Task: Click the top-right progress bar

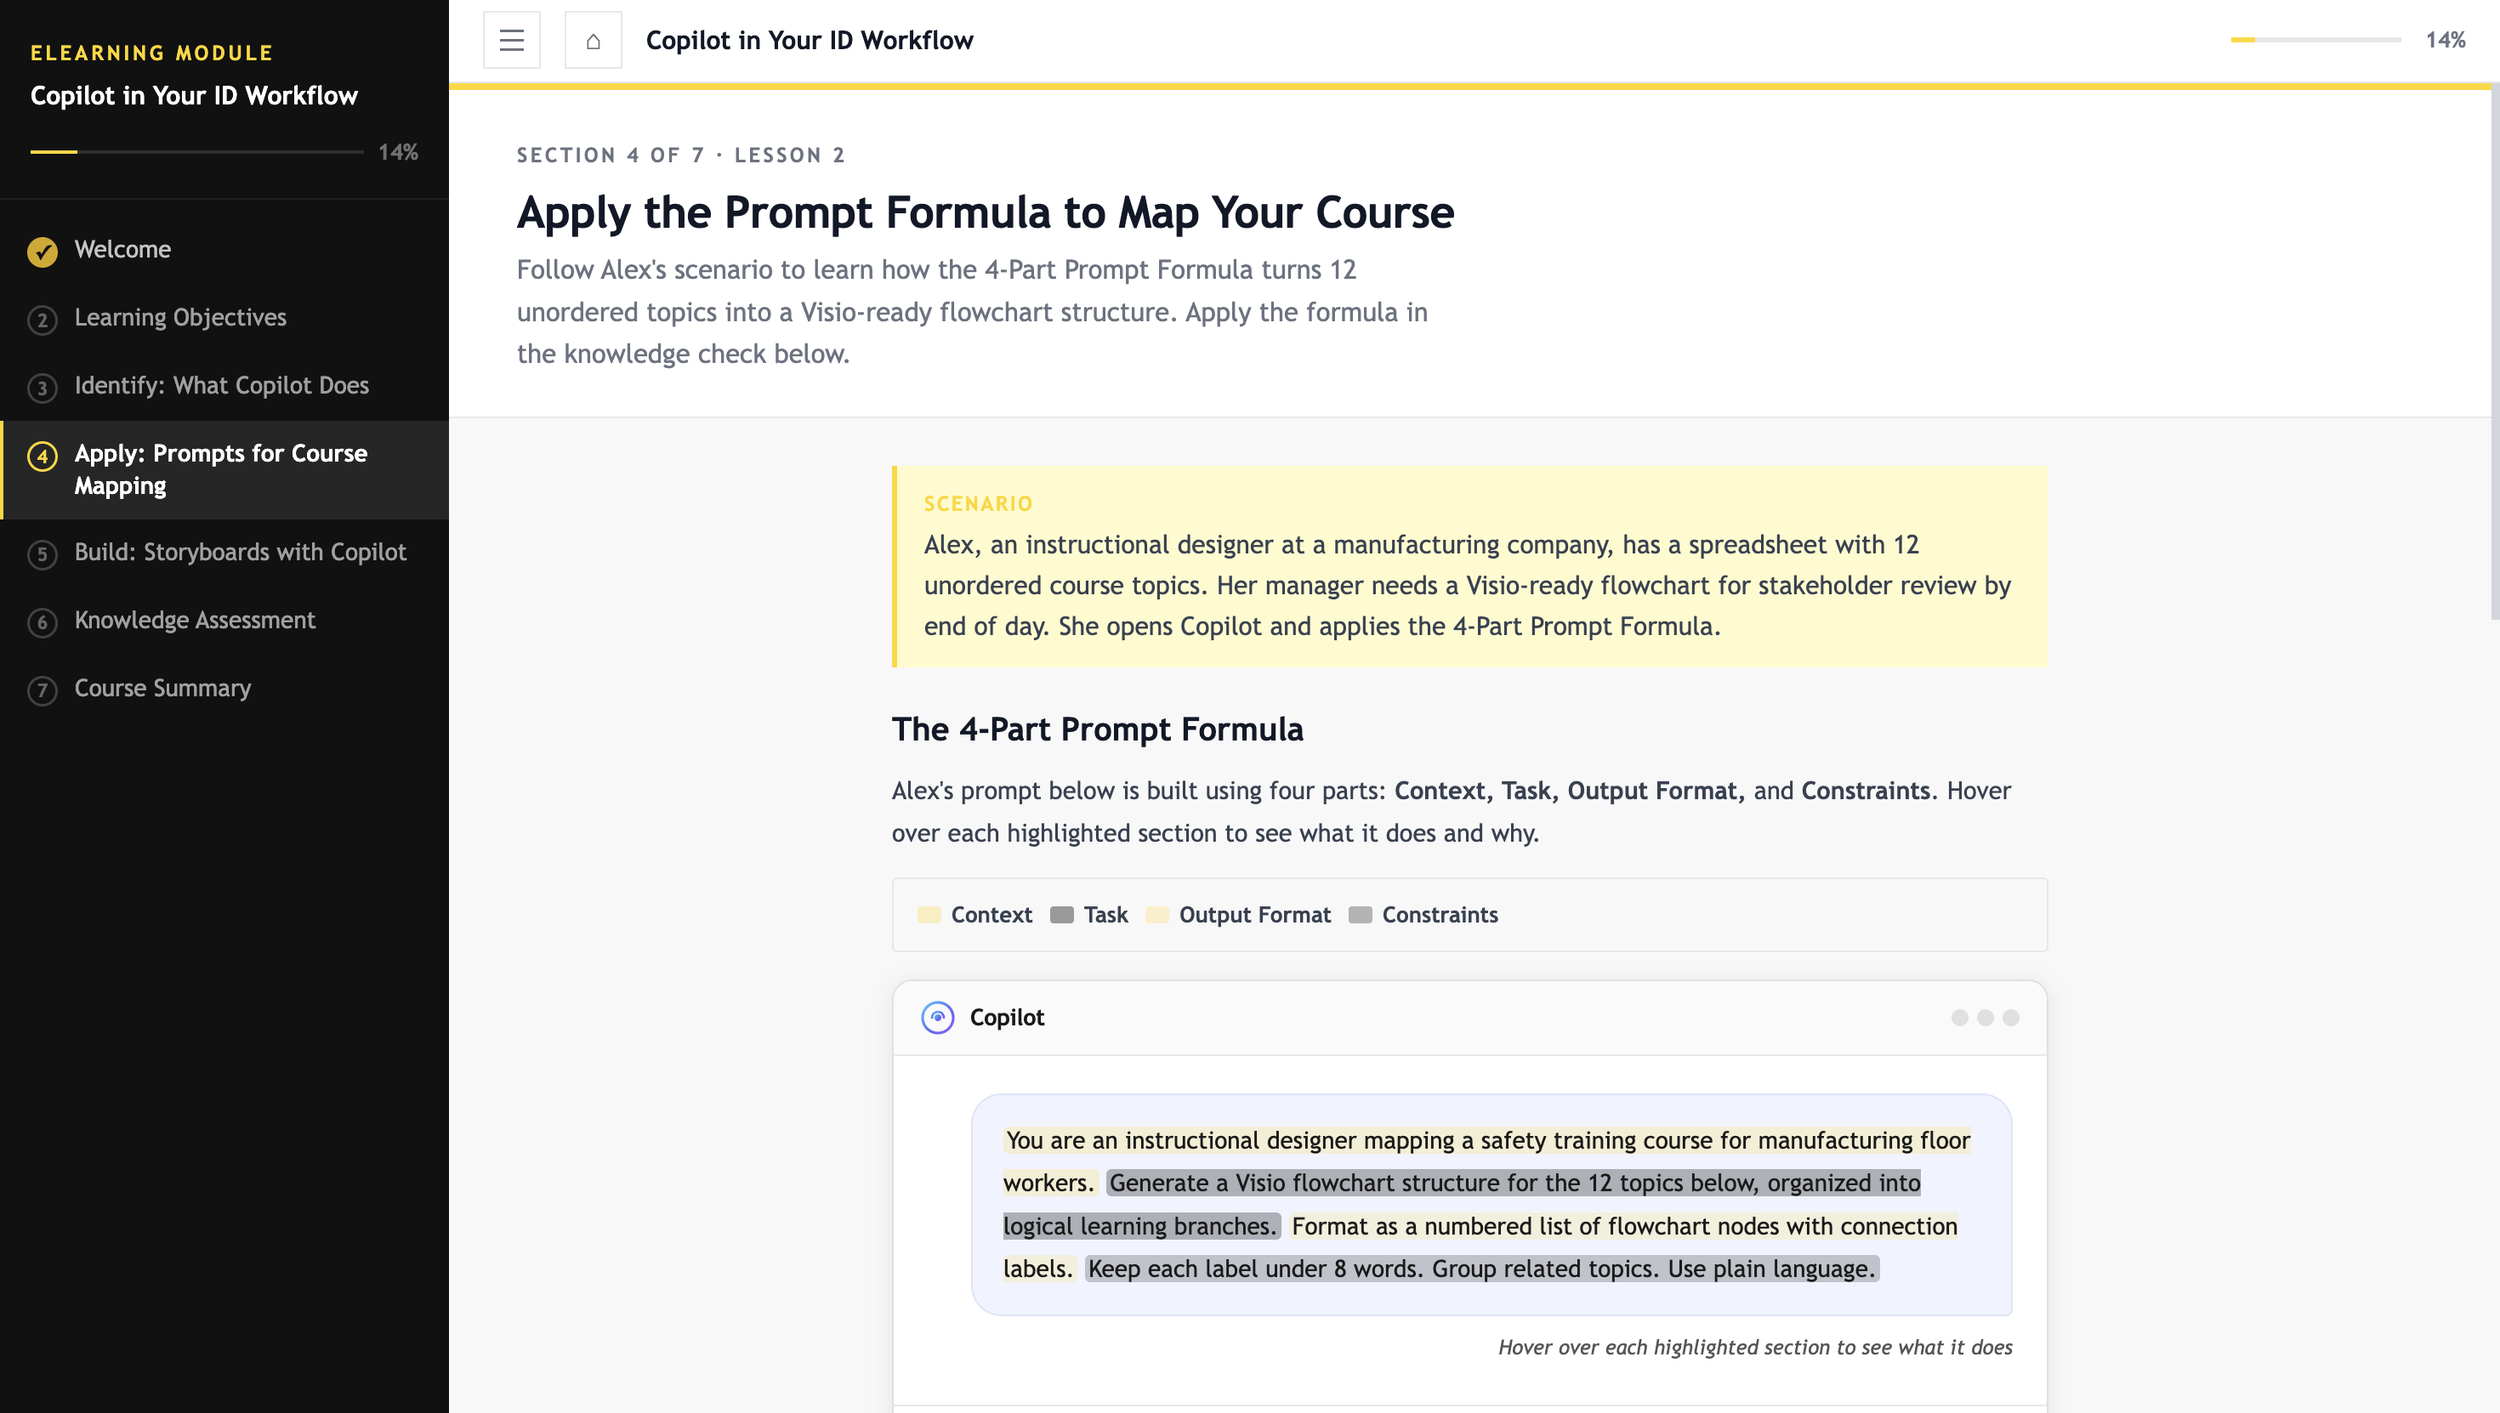Action: pos(2315,40)
